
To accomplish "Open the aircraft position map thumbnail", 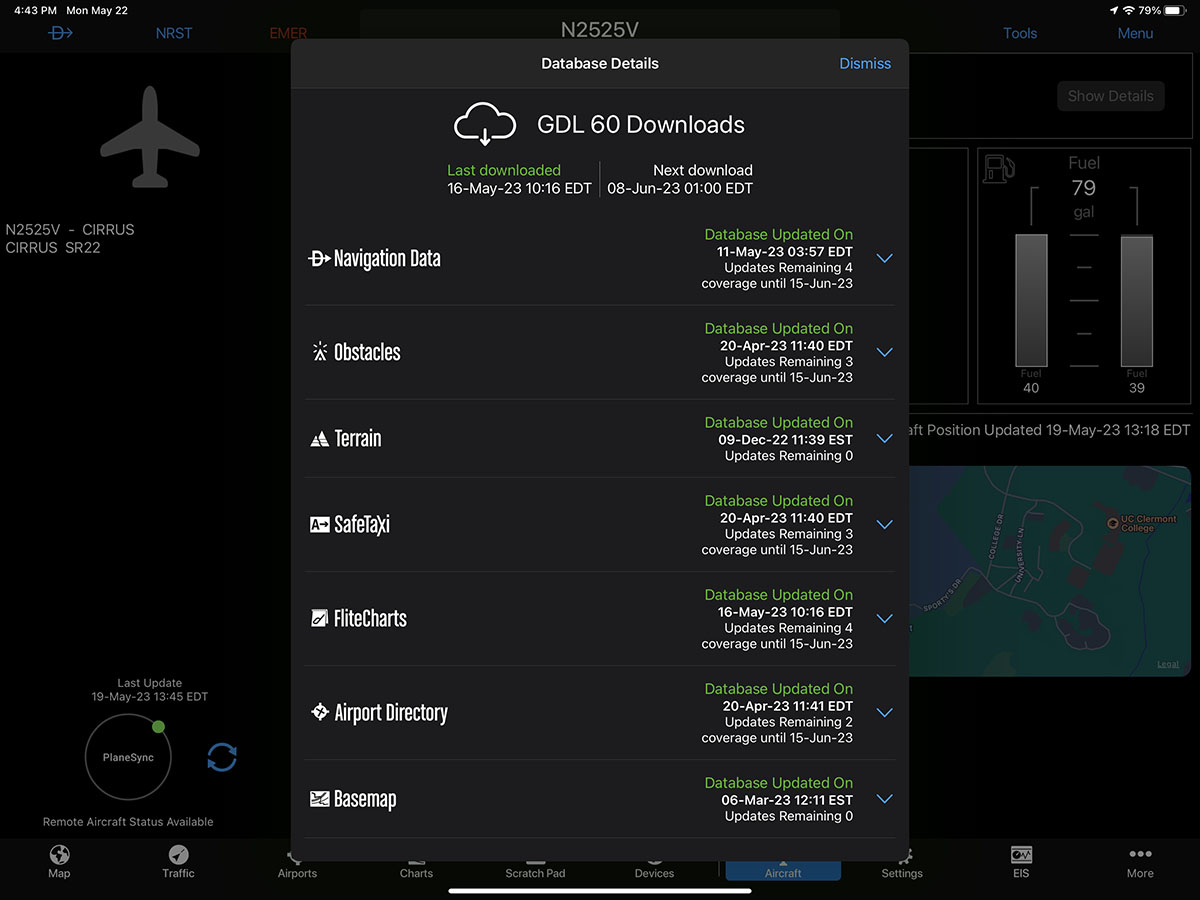I will coord(1049,571).
